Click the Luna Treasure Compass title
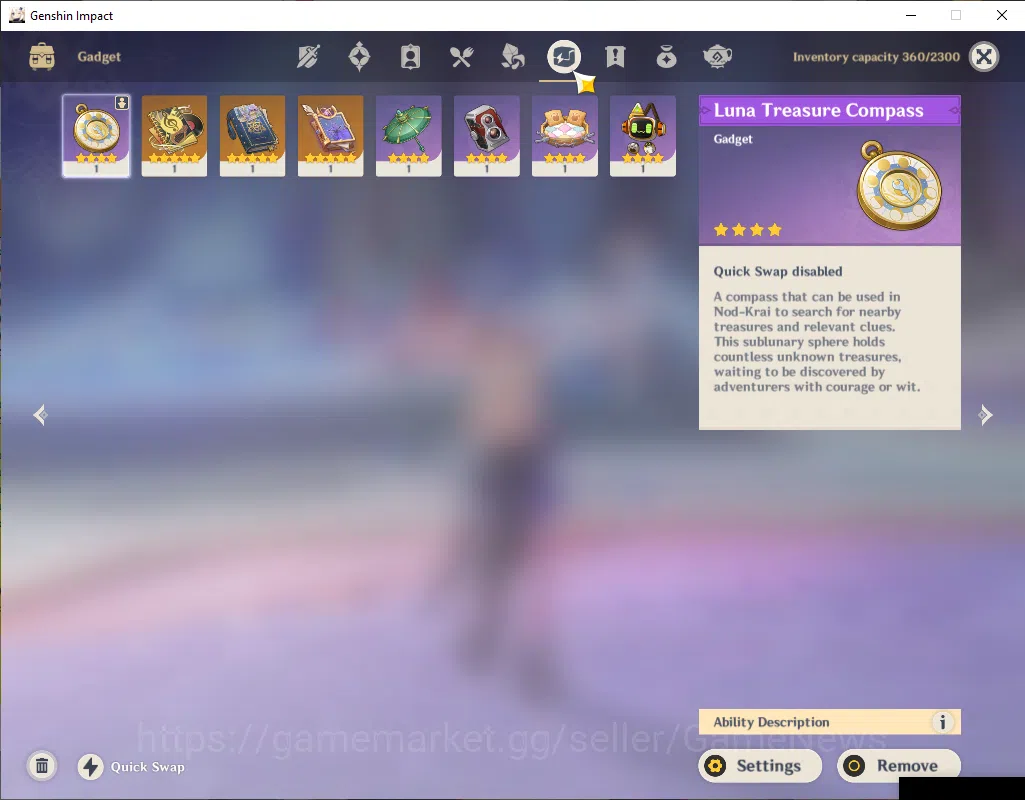The width and height of the screenshot is (1025, 800). pyautogui.click(x=818, y=110)
